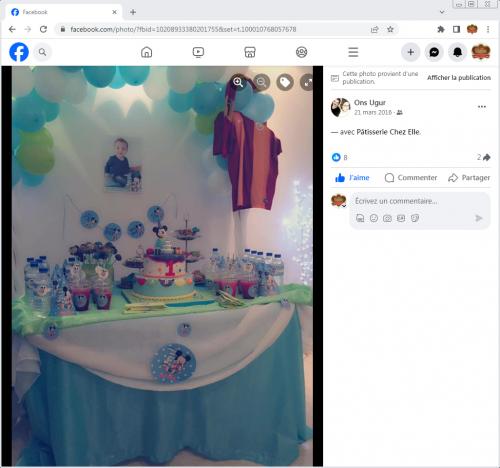This screenshot has width=500, height=468.
Task: Open Ons Ugur's profile name
Action: pyautogui.click(x=370, y=102)
